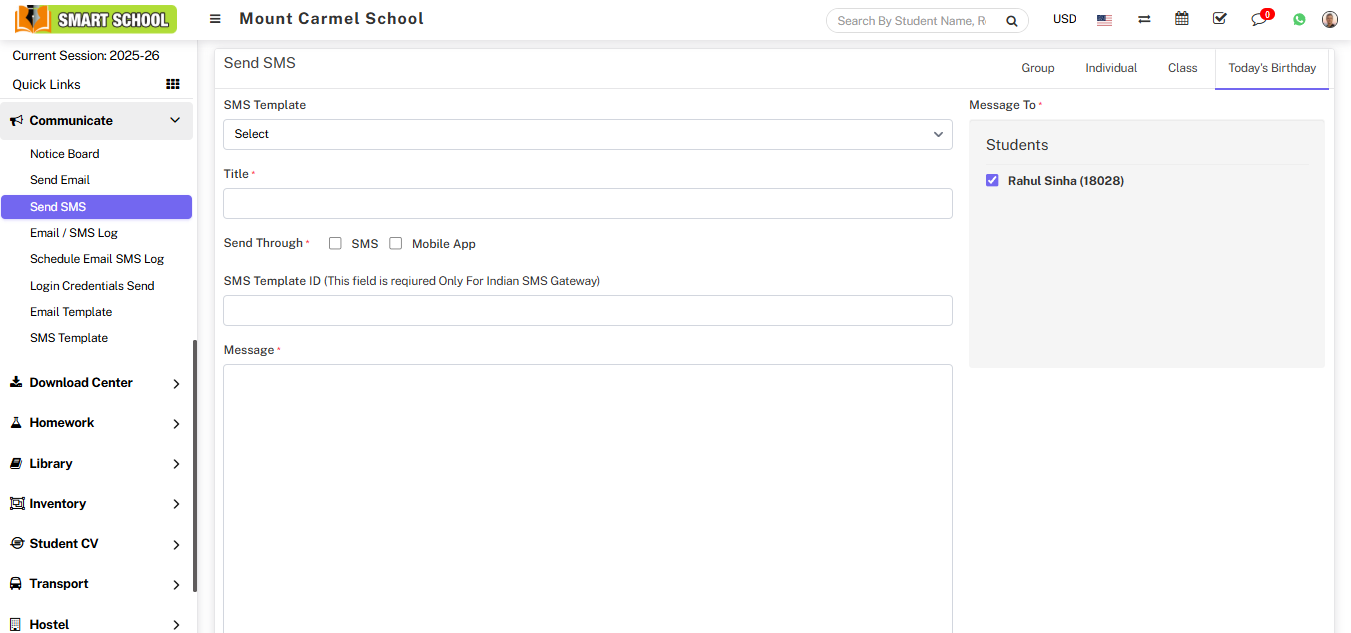Click the hamburger menu toggle icon
This screenshot has height=633, width=1351.
[x=215, y=19]
